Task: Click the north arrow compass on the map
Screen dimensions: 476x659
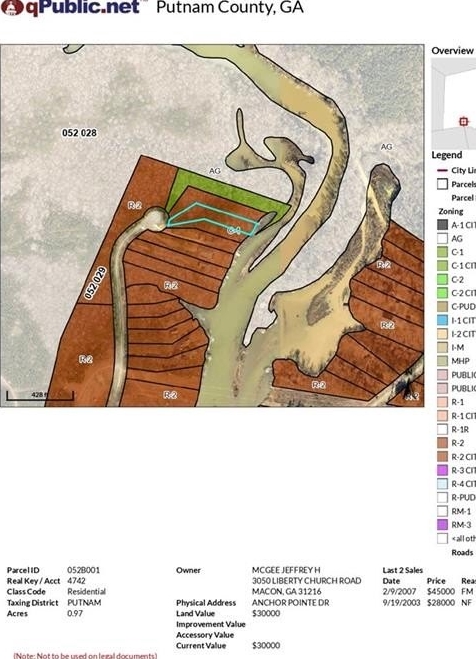Action: 408,386
